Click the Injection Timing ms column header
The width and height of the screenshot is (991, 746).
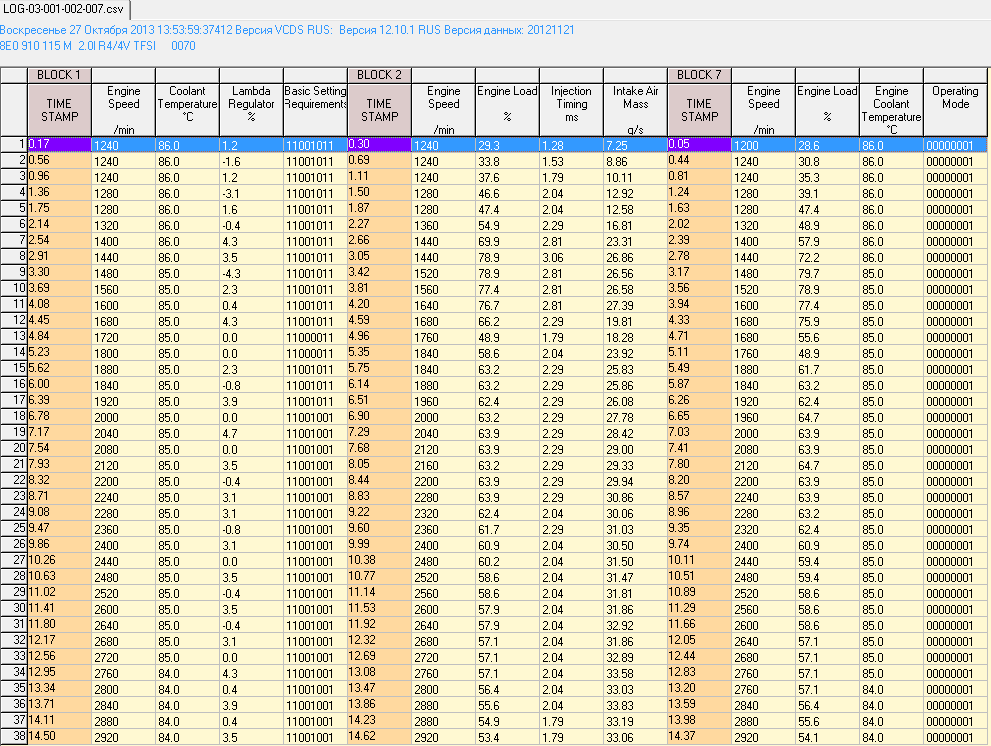(571, 110)
